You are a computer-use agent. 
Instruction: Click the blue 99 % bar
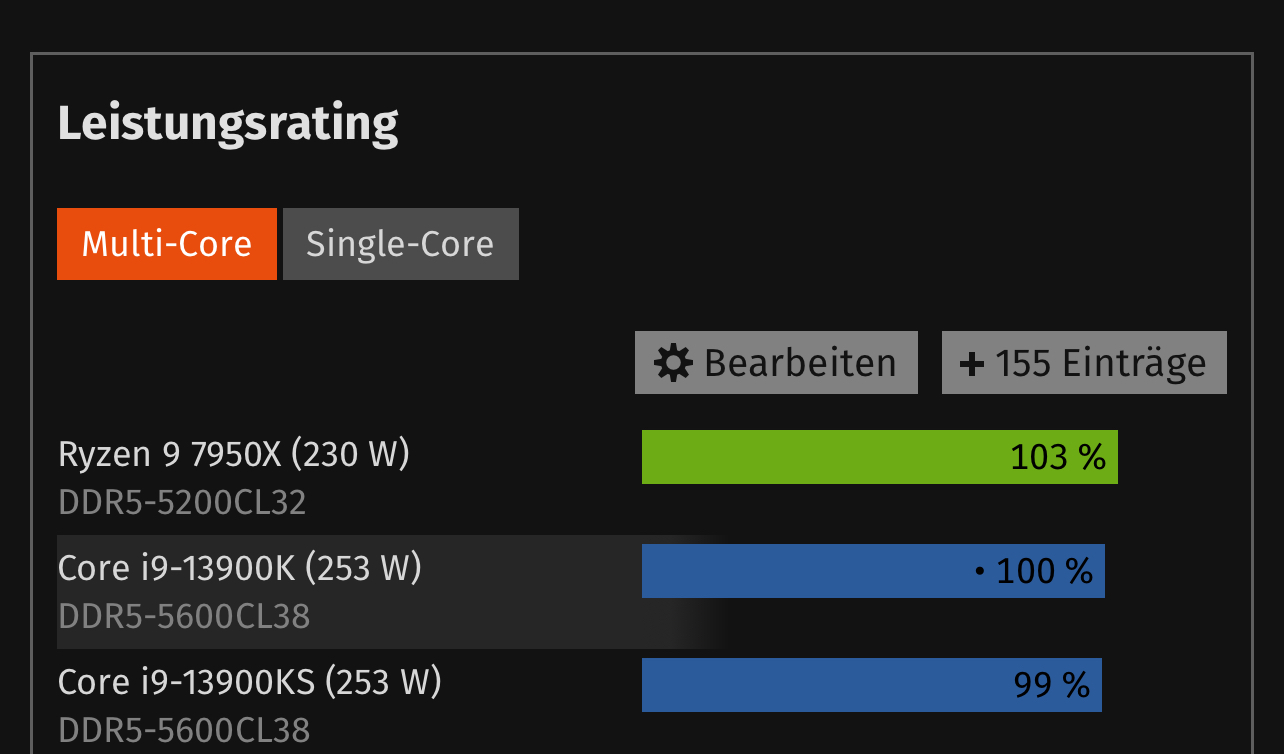[x=871, y=685]
